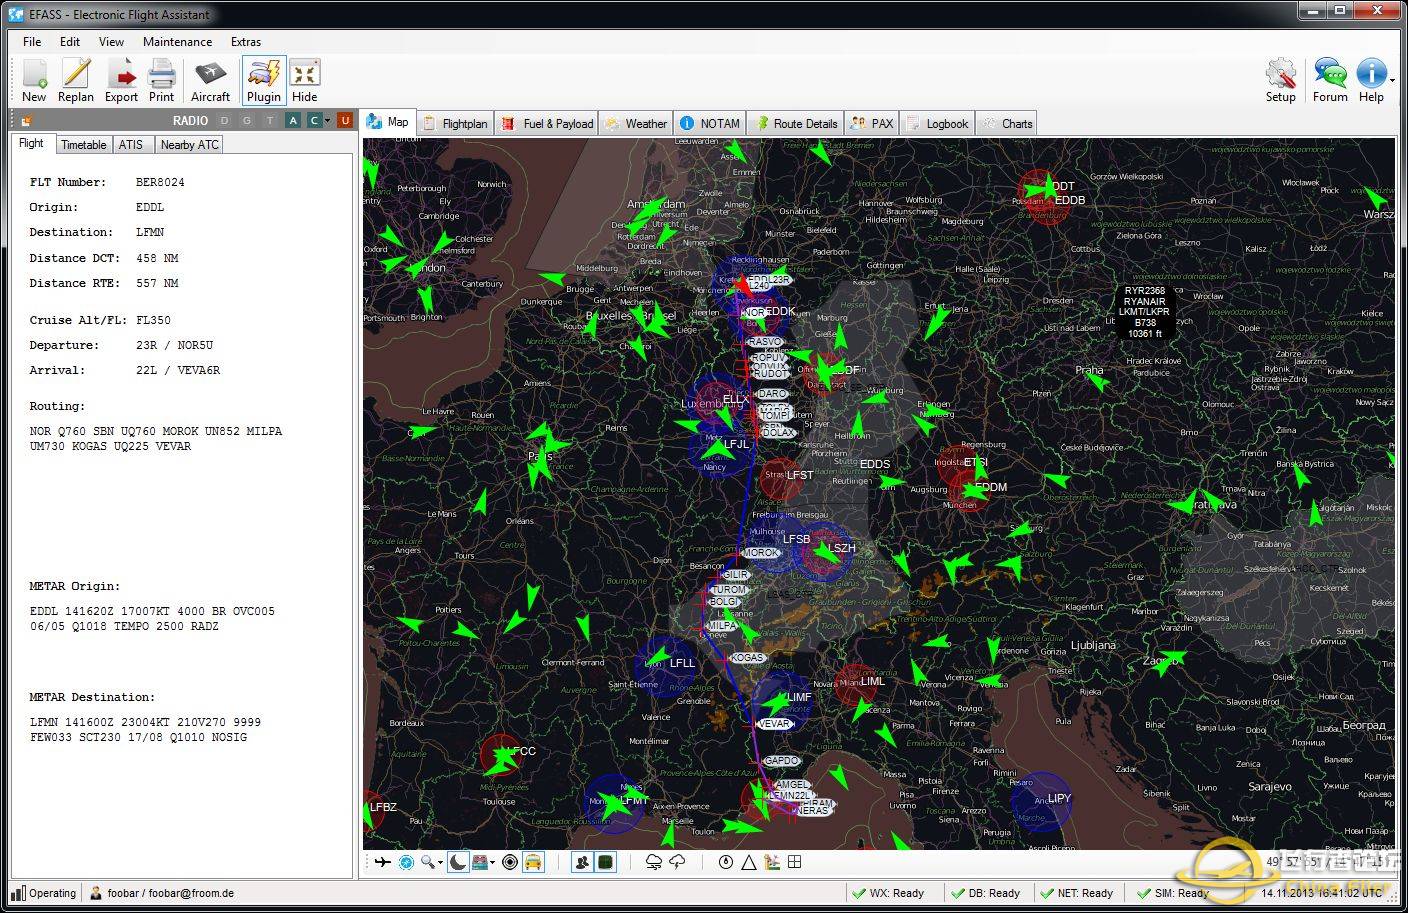
Task: Click the RYR2368 aircraft info label
Action: (1145, 312)
